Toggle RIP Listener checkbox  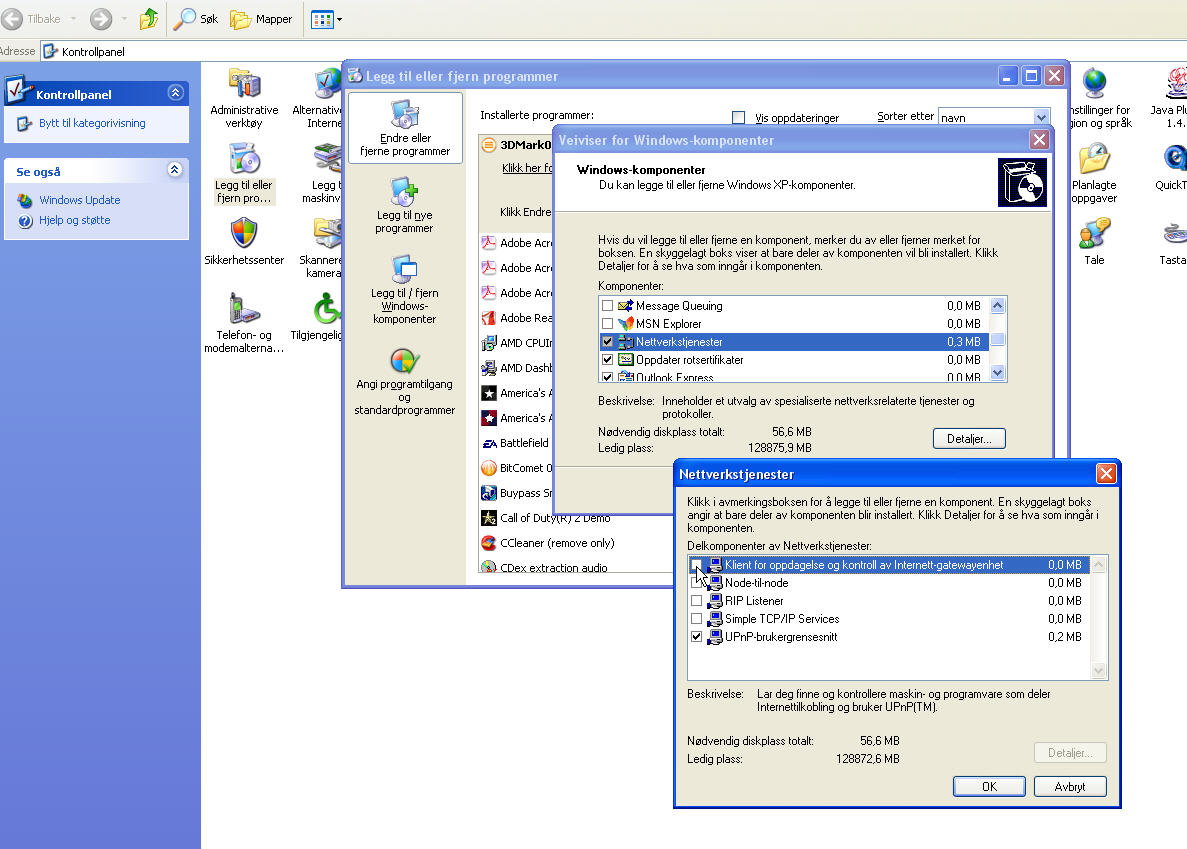click(696, 601)
